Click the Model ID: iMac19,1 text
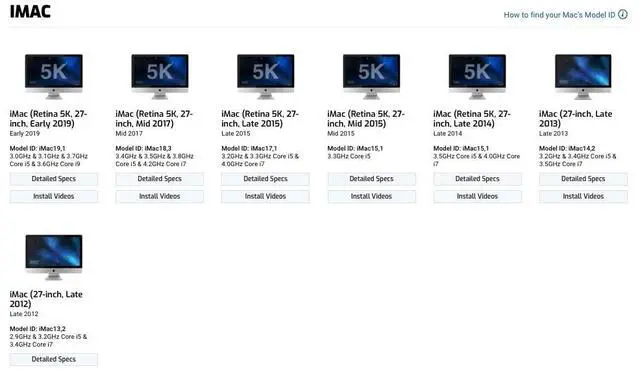 (38, 148)
